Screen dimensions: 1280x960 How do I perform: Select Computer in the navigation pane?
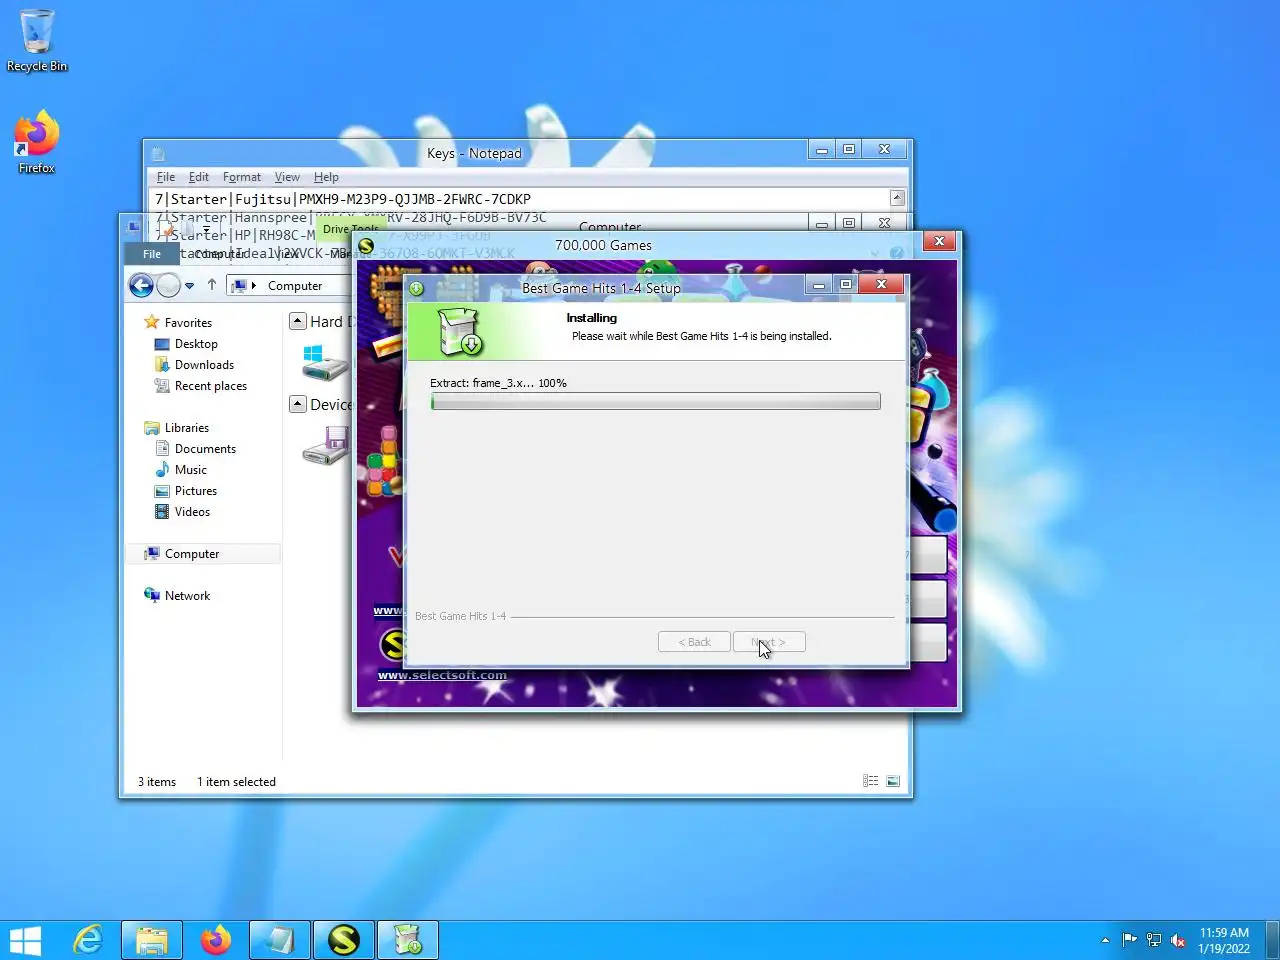(192, 553)
